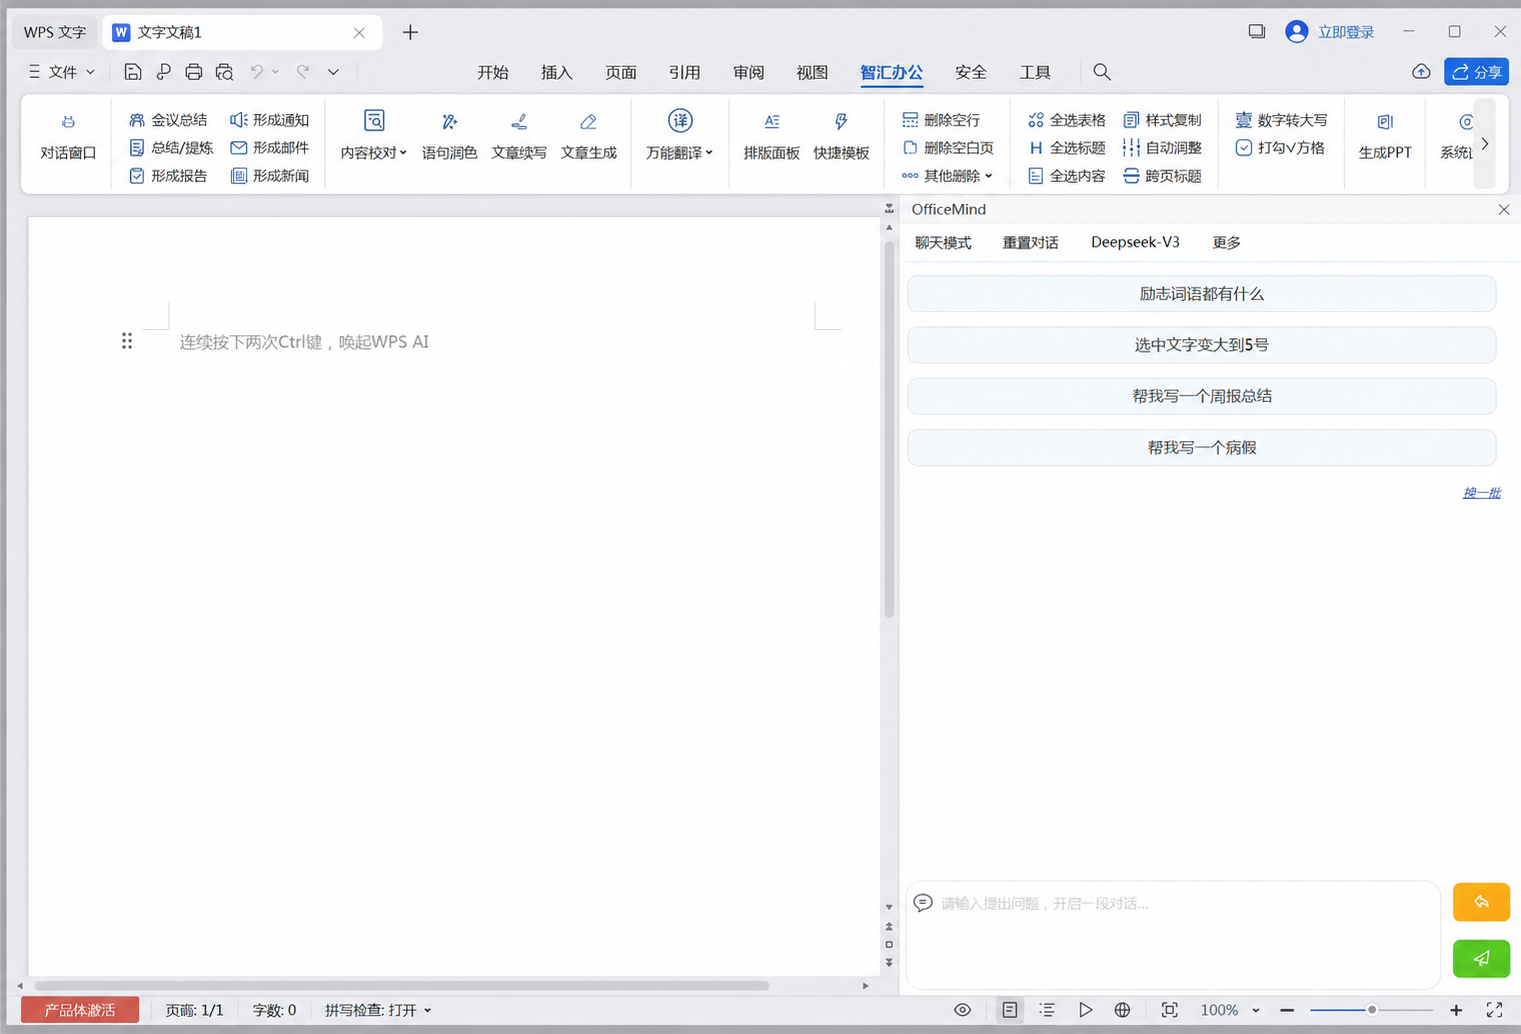Open print preview icon
This screenshot has height=1034, width=1521.
(224, 72)
